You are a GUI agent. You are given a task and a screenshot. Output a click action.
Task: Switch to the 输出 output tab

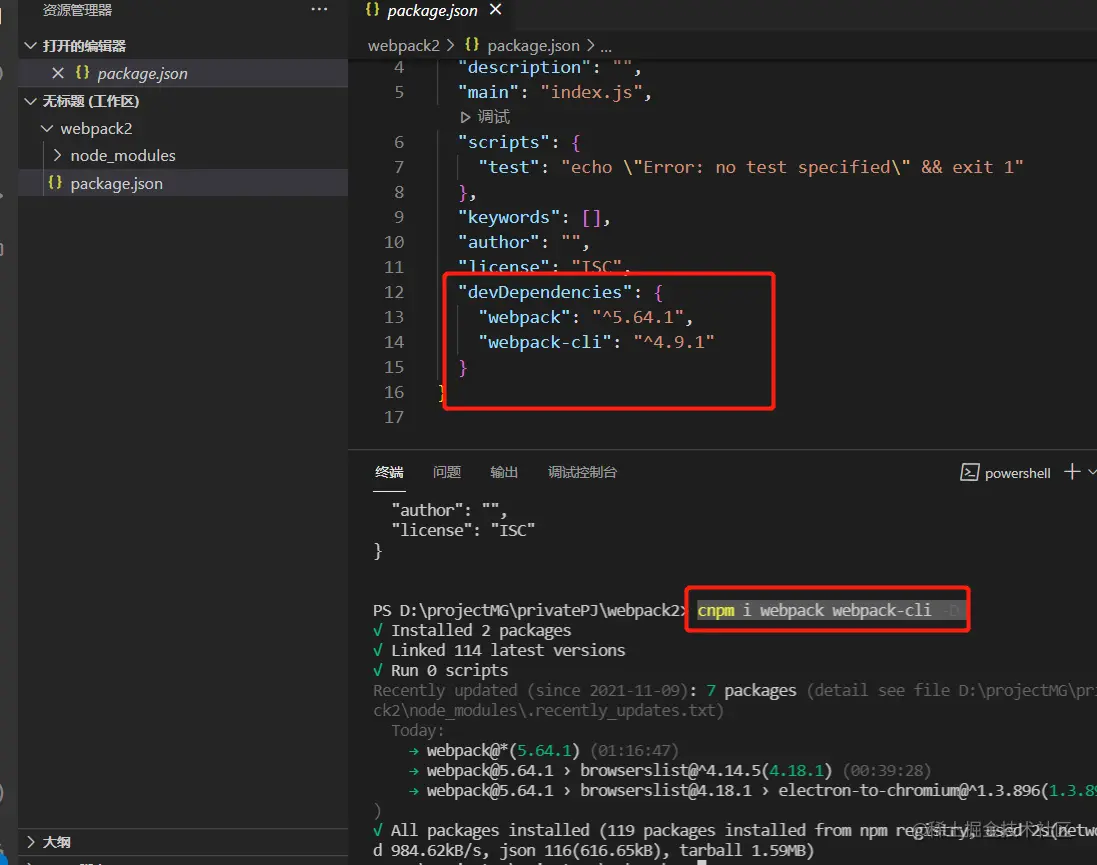(x=504, y=472)
